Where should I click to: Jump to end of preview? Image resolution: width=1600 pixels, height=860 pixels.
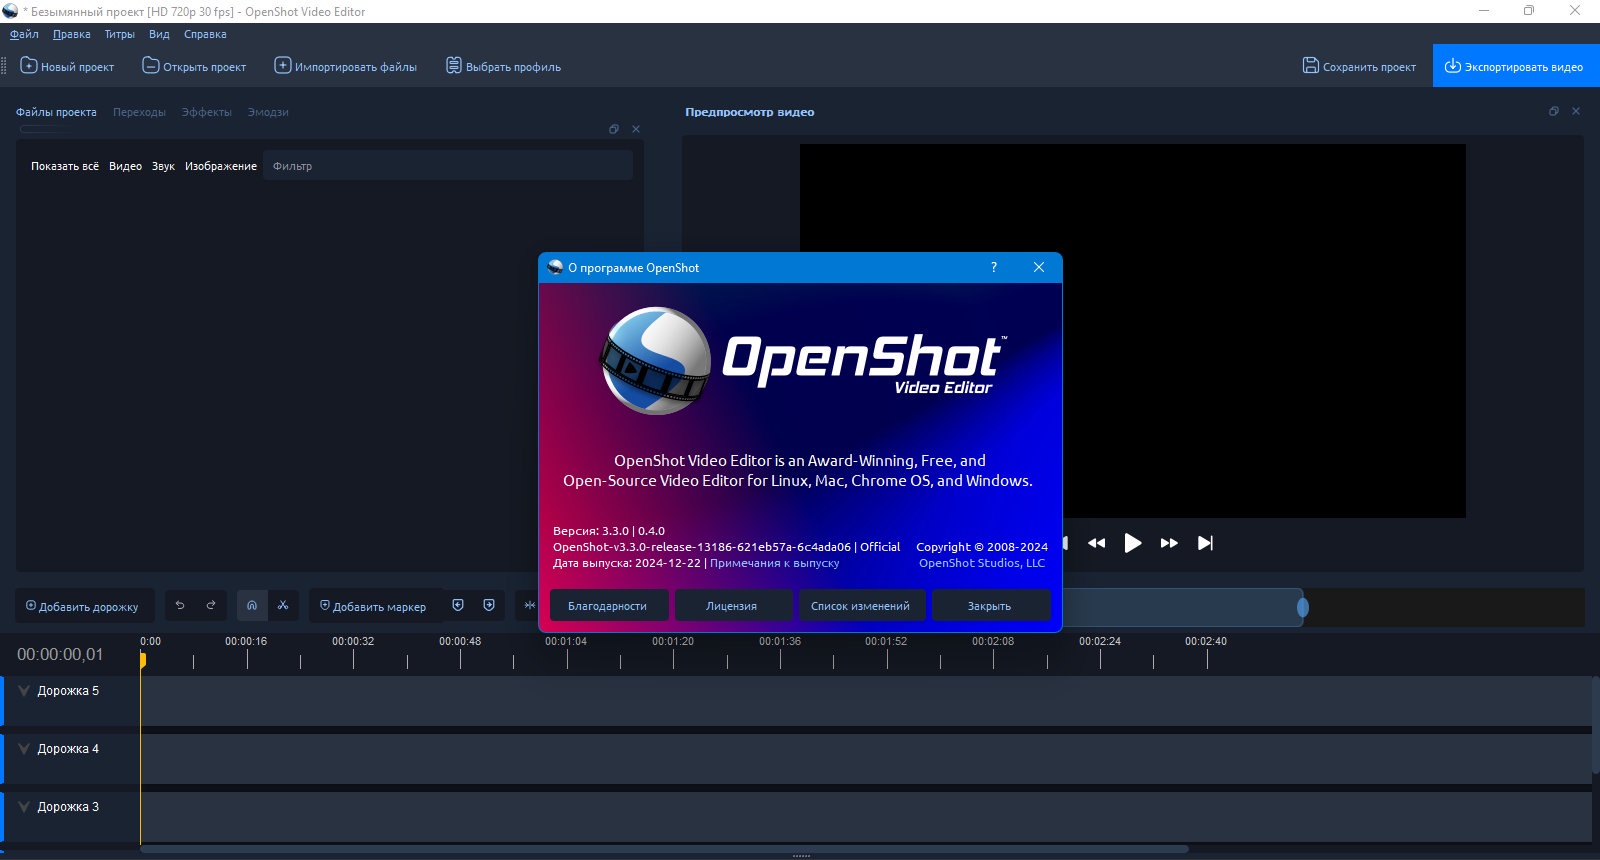1205,543
